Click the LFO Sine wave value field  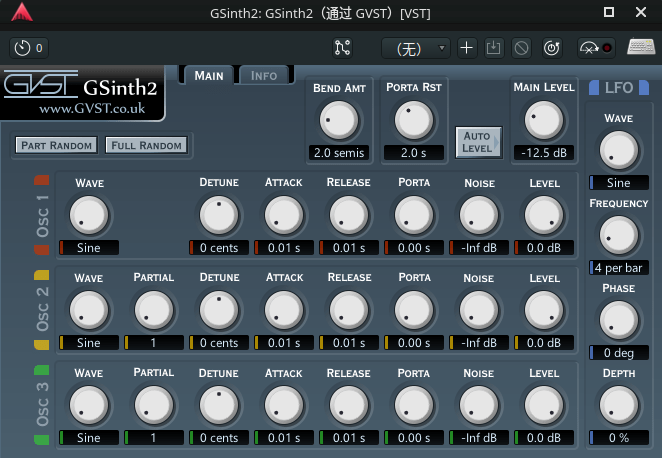click(x=619, y=183)
